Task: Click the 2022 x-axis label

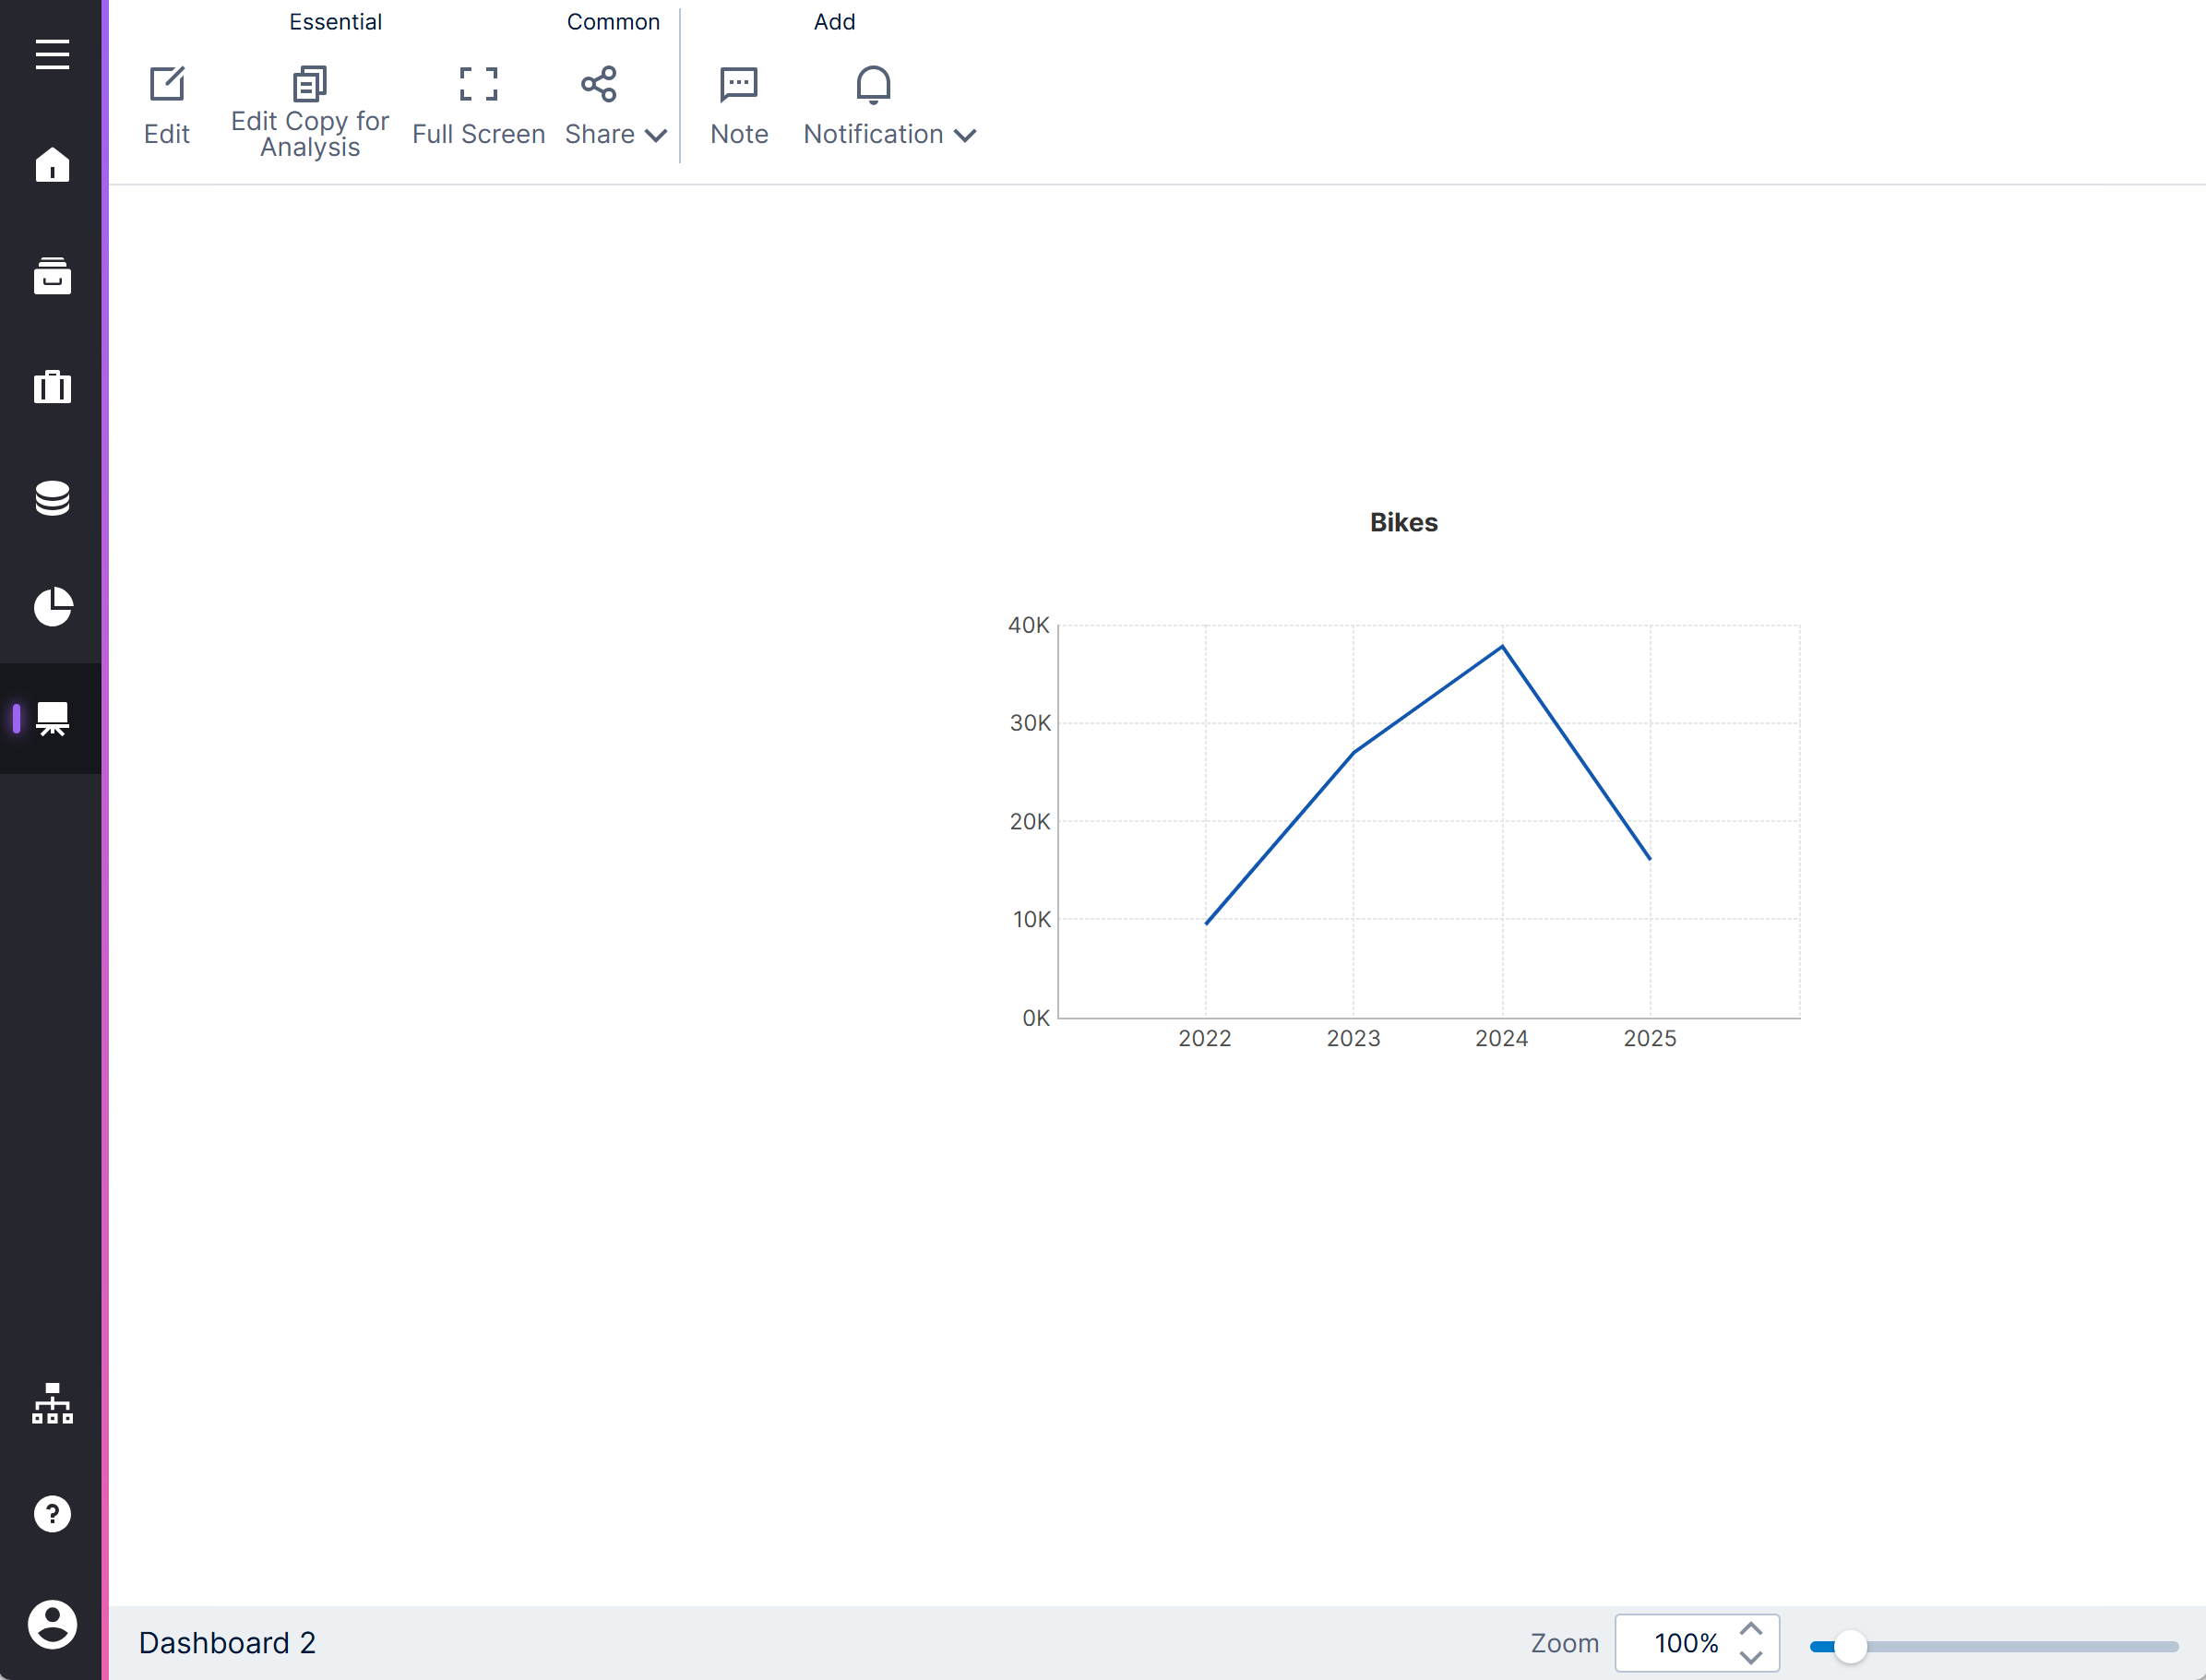Action: pyautogui.click(x=1204, y=1039)
